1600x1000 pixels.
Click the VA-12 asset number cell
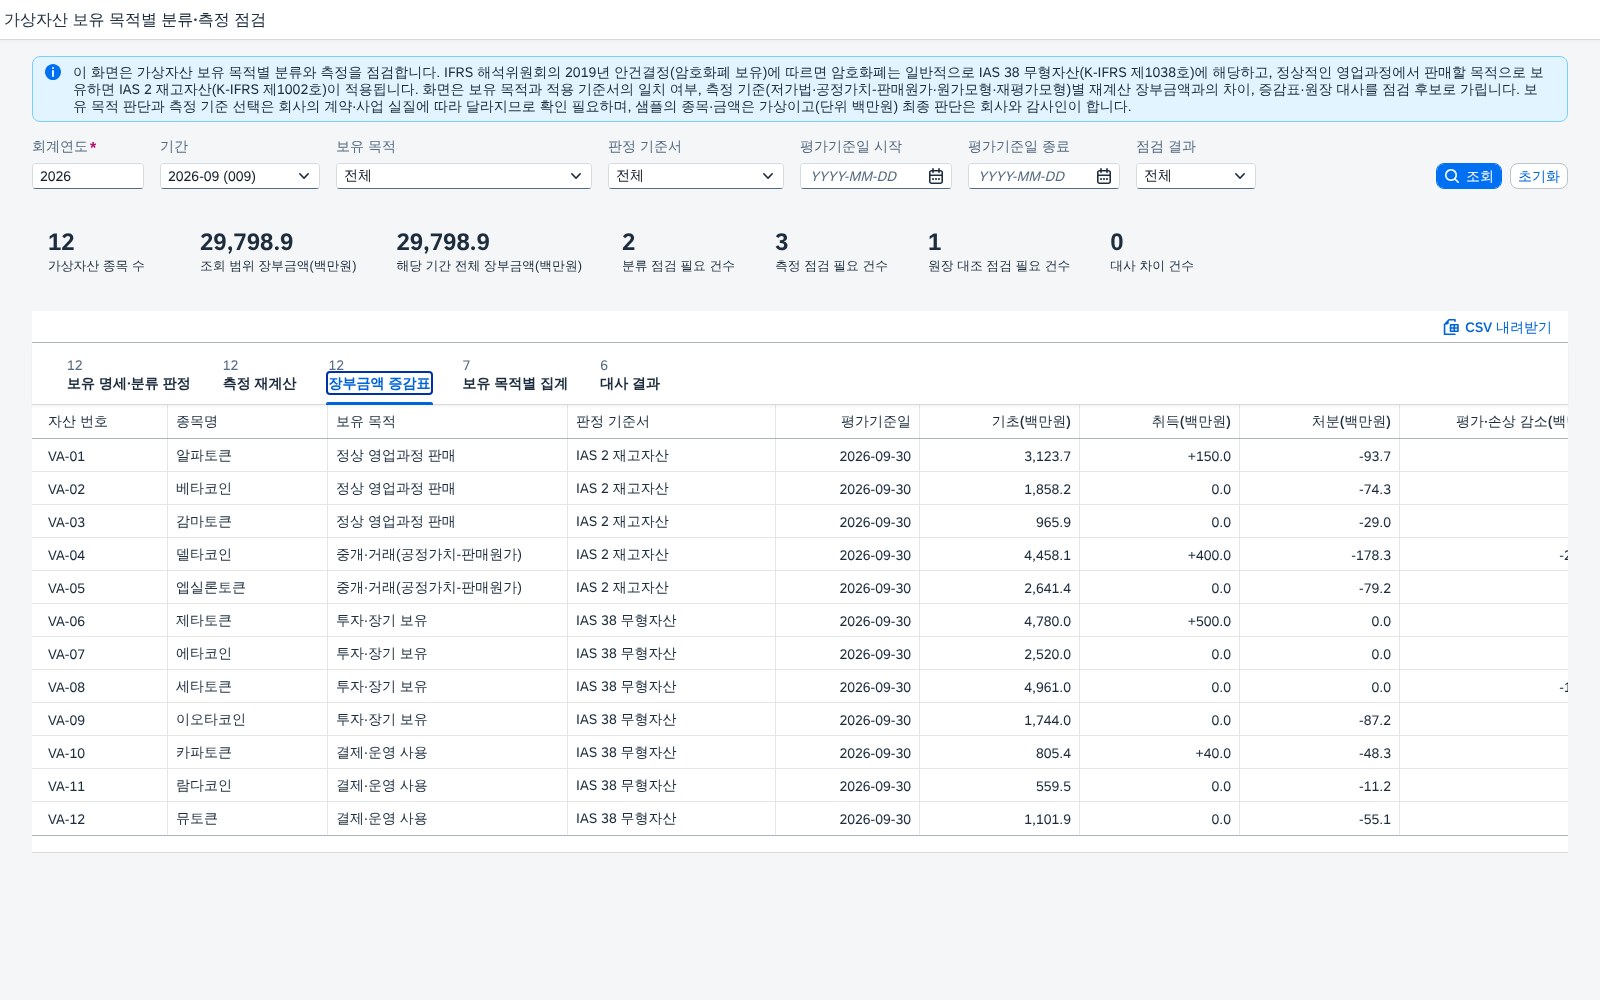(x=100, y=819)
